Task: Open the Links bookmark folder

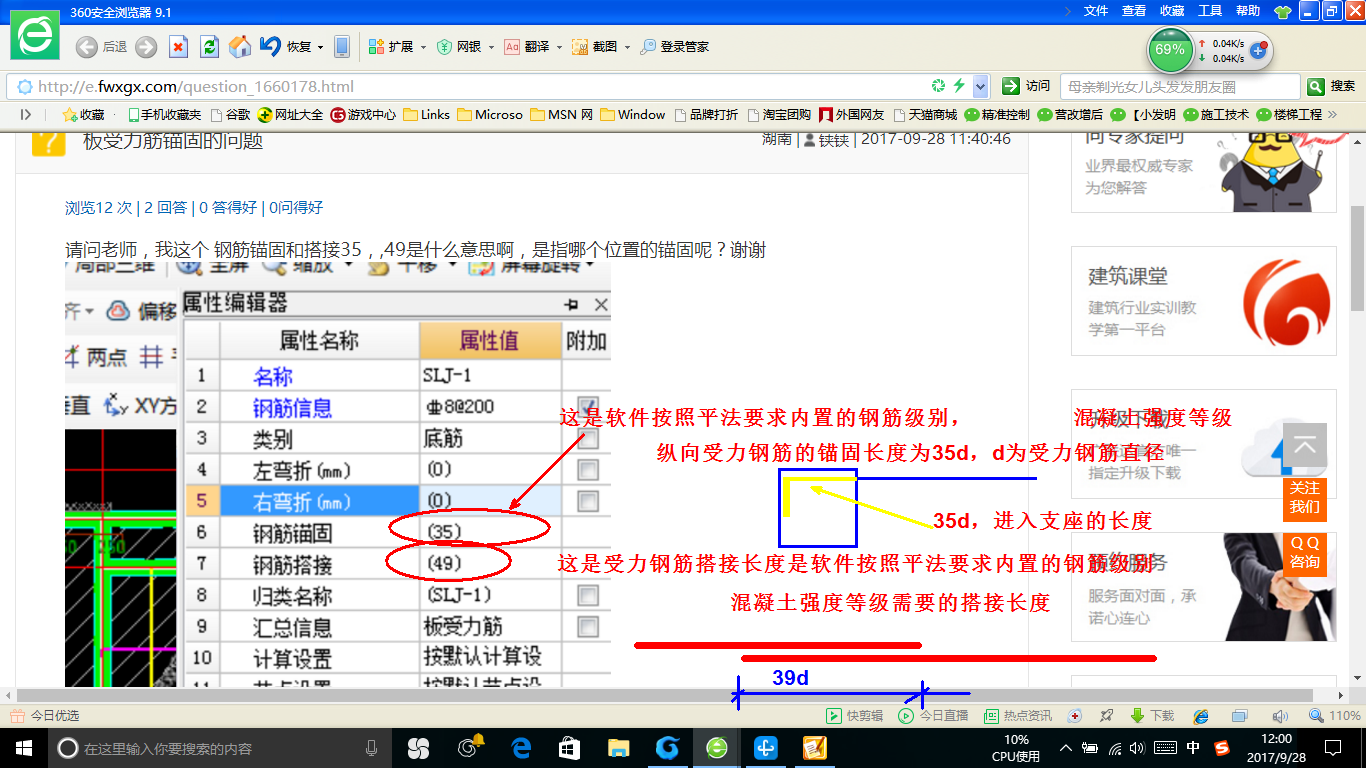Action: click(427, 114)
